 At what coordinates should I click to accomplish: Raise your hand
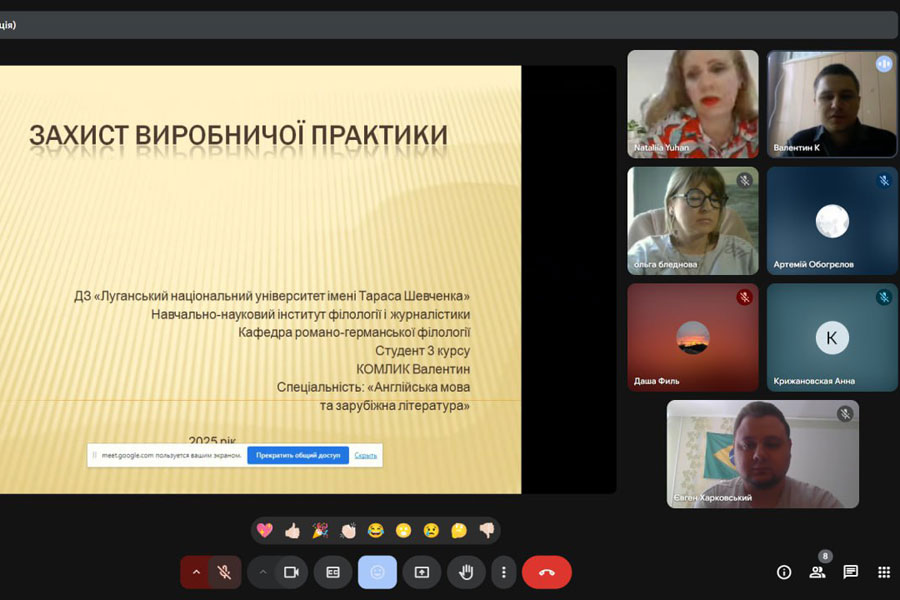(x=466, y=572)
